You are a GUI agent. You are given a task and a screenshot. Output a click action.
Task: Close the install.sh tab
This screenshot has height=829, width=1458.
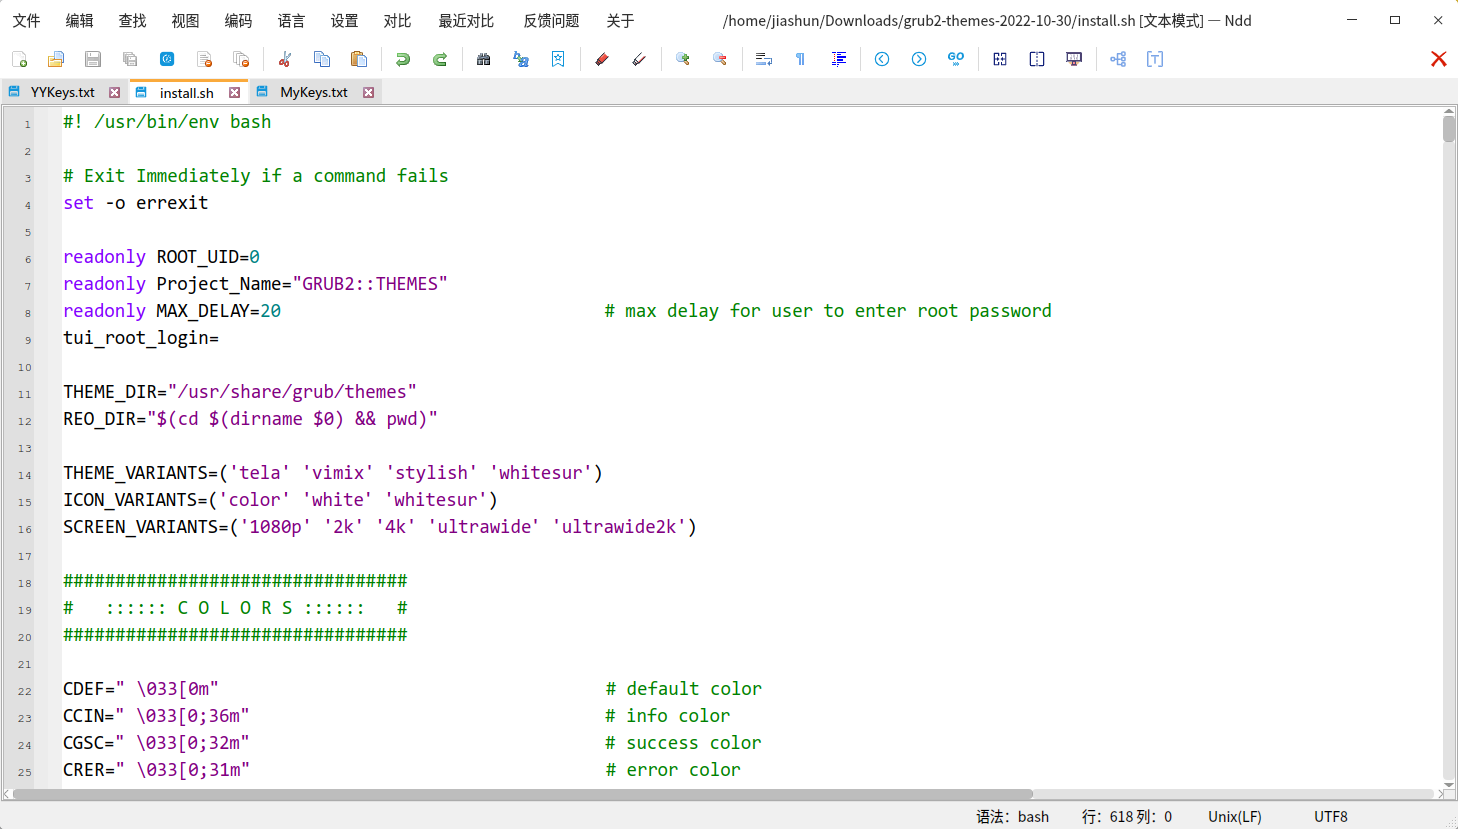234,93
